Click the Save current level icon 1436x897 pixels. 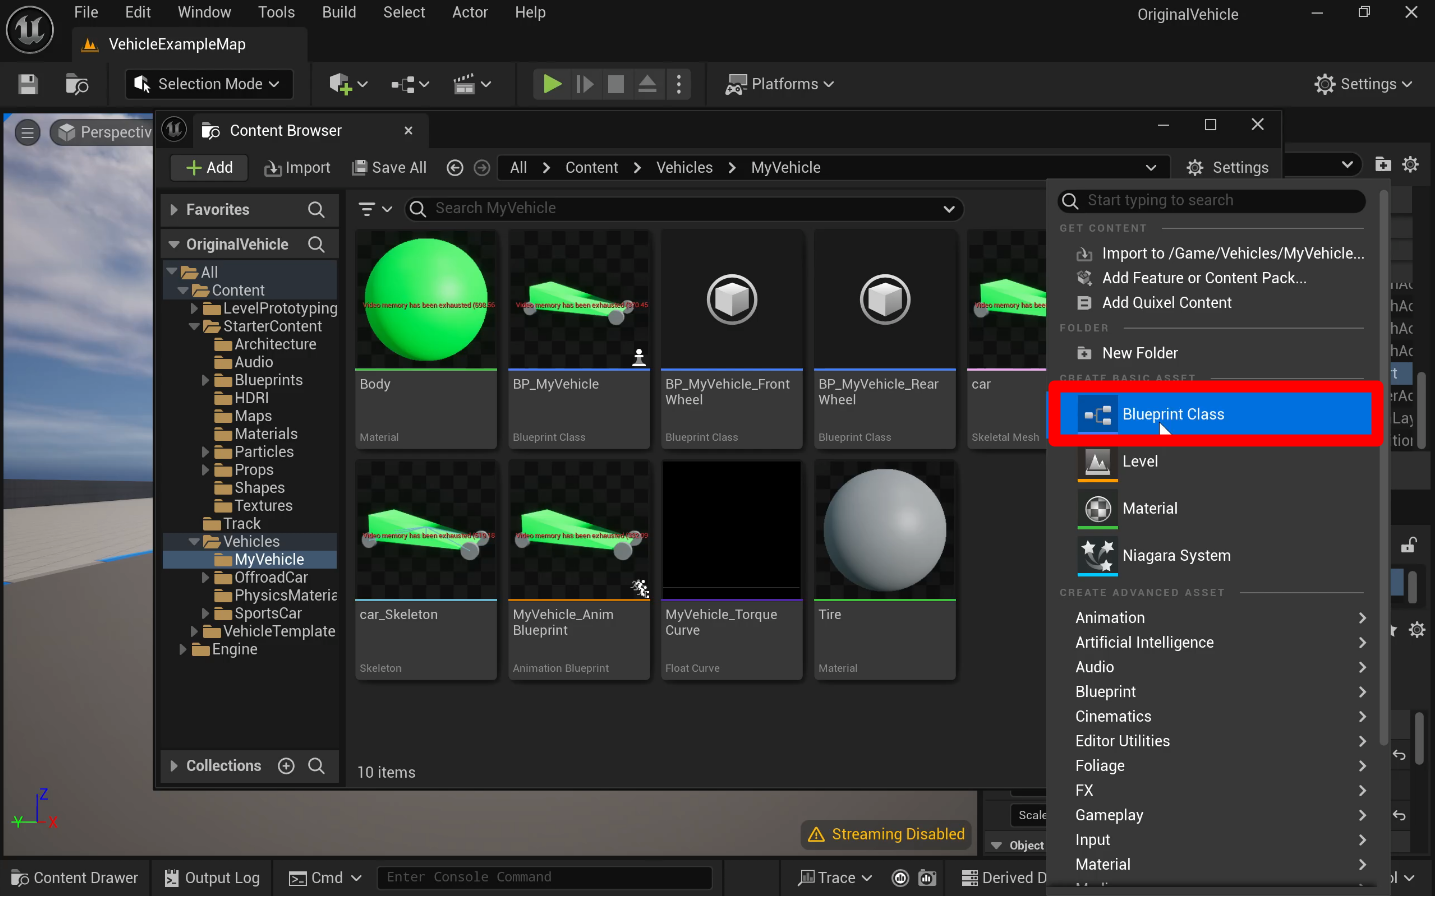pos(28,84)
